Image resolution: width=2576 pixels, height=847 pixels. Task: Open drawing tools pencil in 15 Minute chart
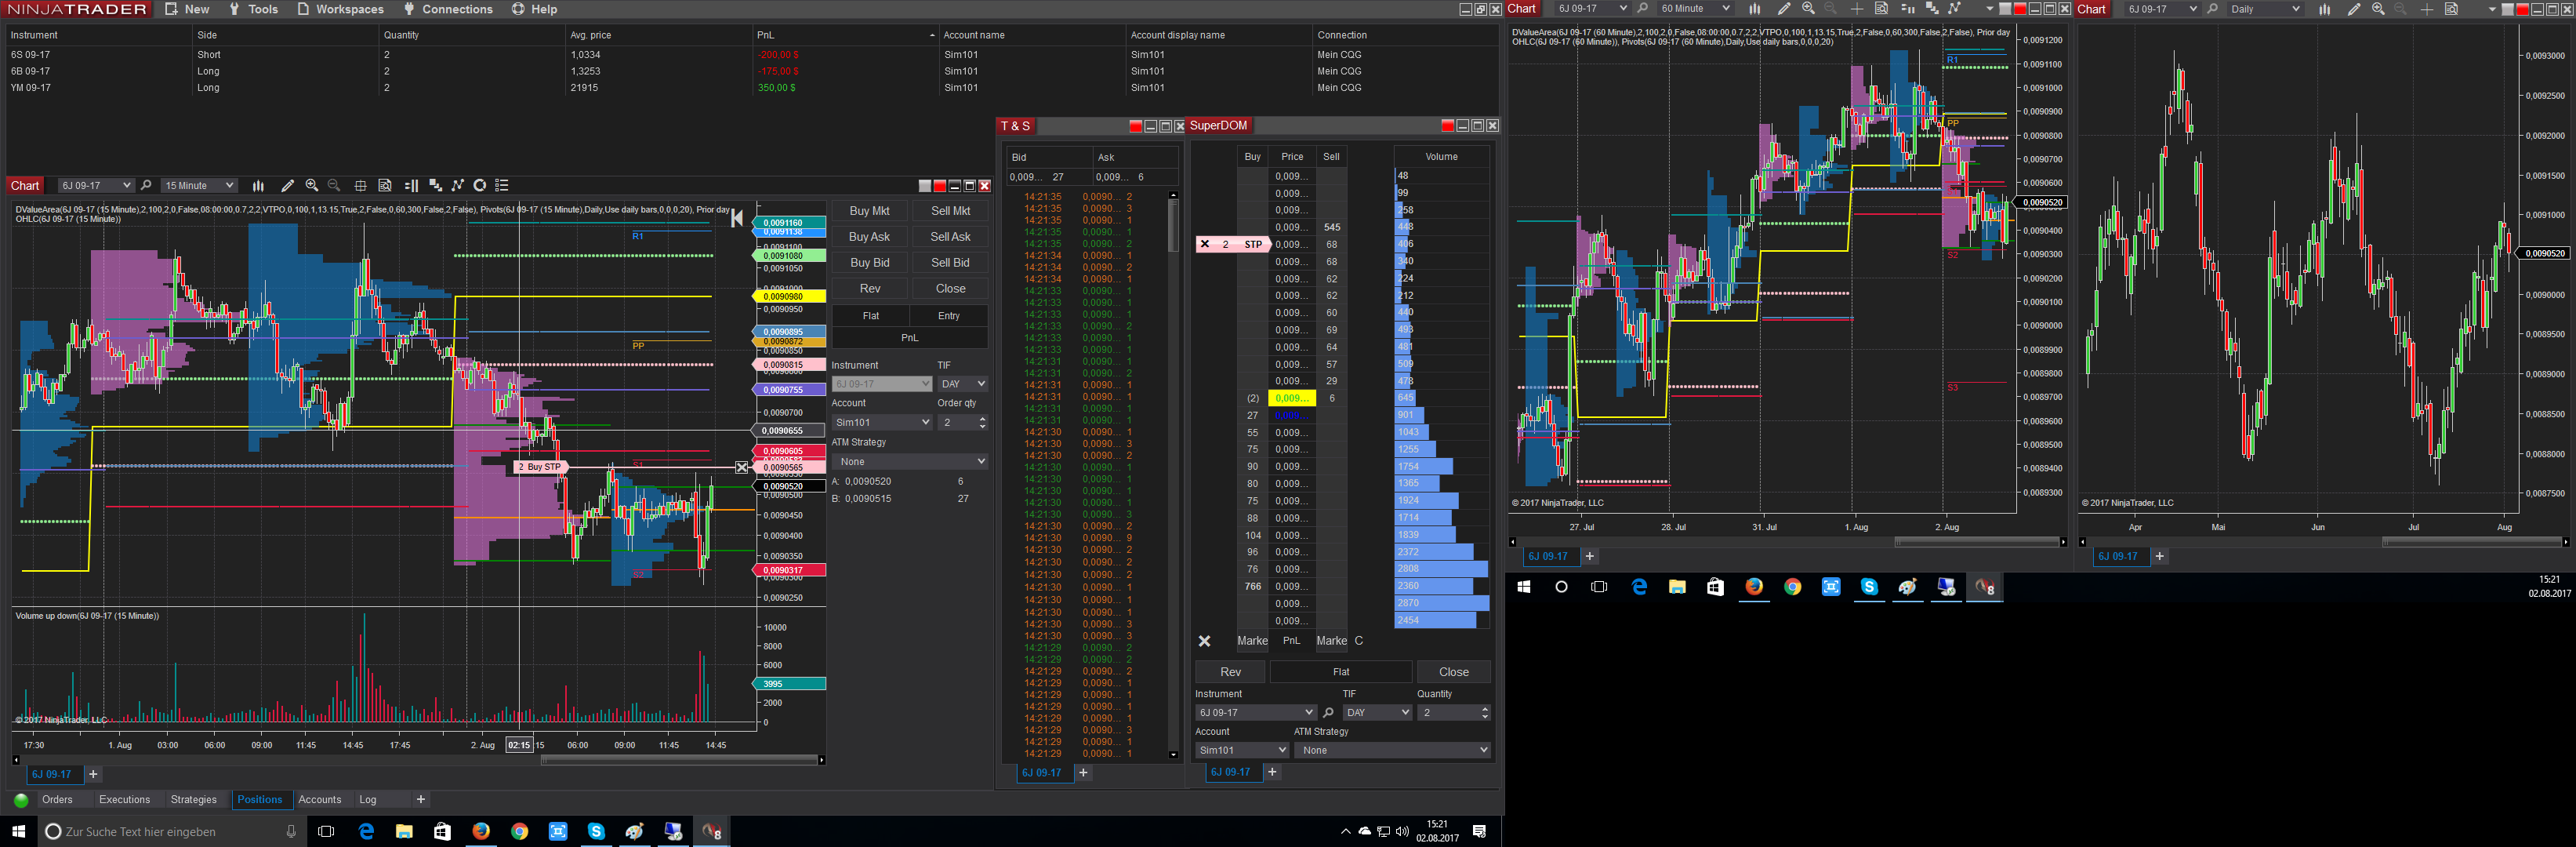(287, 186)
